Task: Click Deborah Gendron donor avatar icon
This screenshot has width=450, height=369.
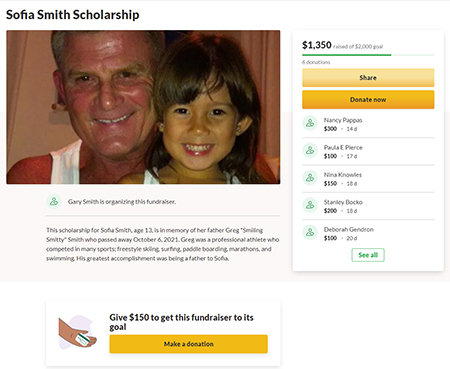Action: click(x=310, y=232)
